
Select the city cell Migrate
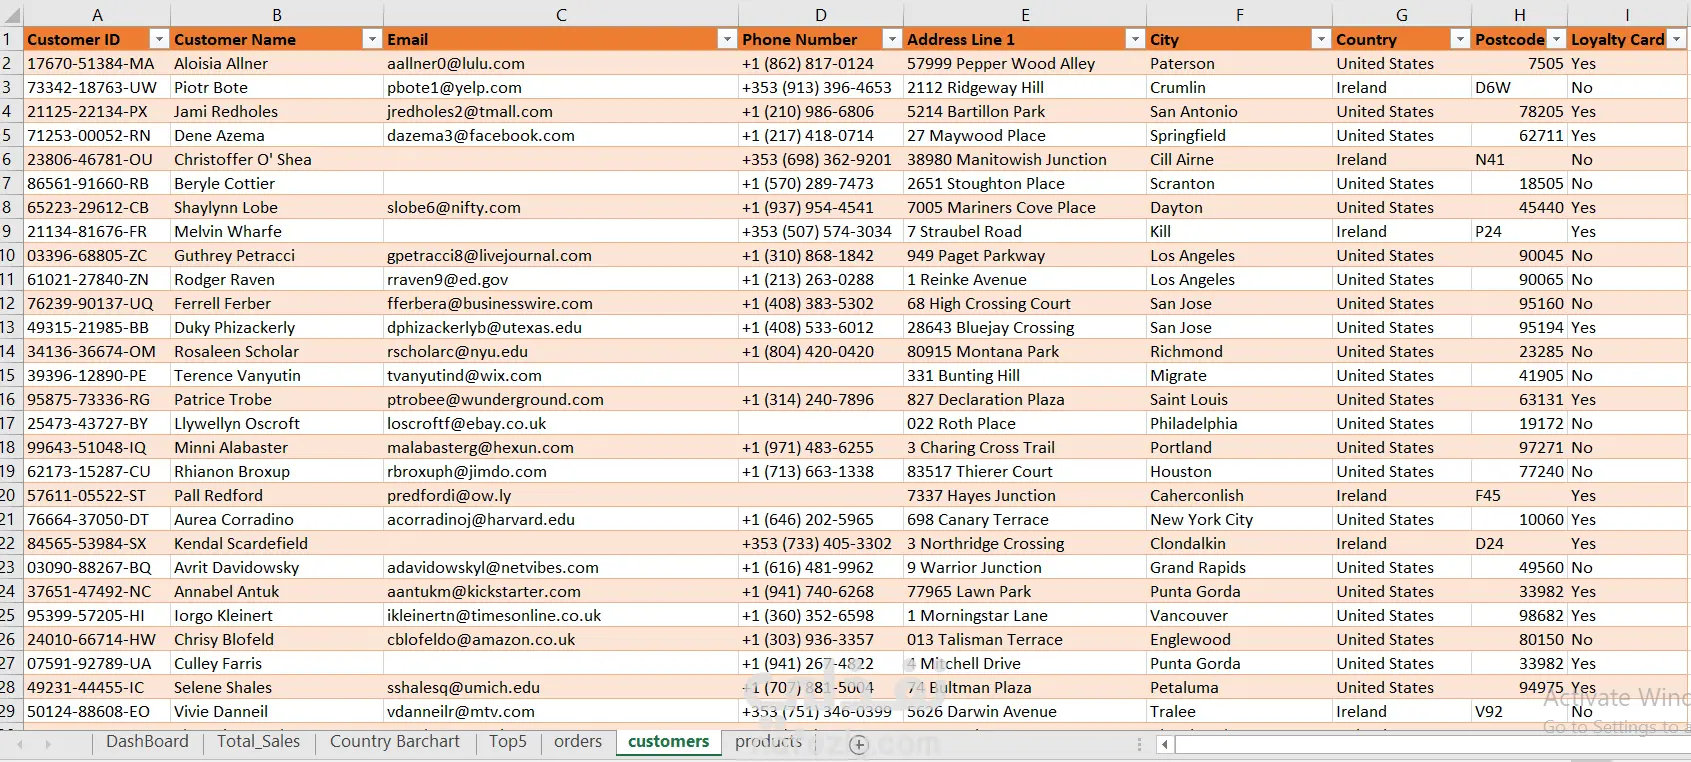click(1239, 375)
